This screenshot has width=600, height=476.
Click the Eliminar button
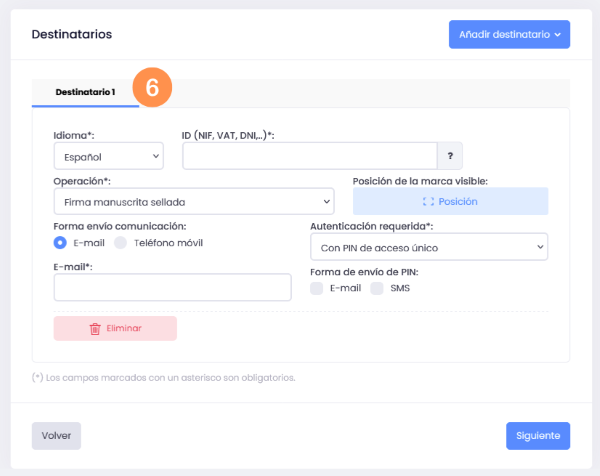[115, 328]
